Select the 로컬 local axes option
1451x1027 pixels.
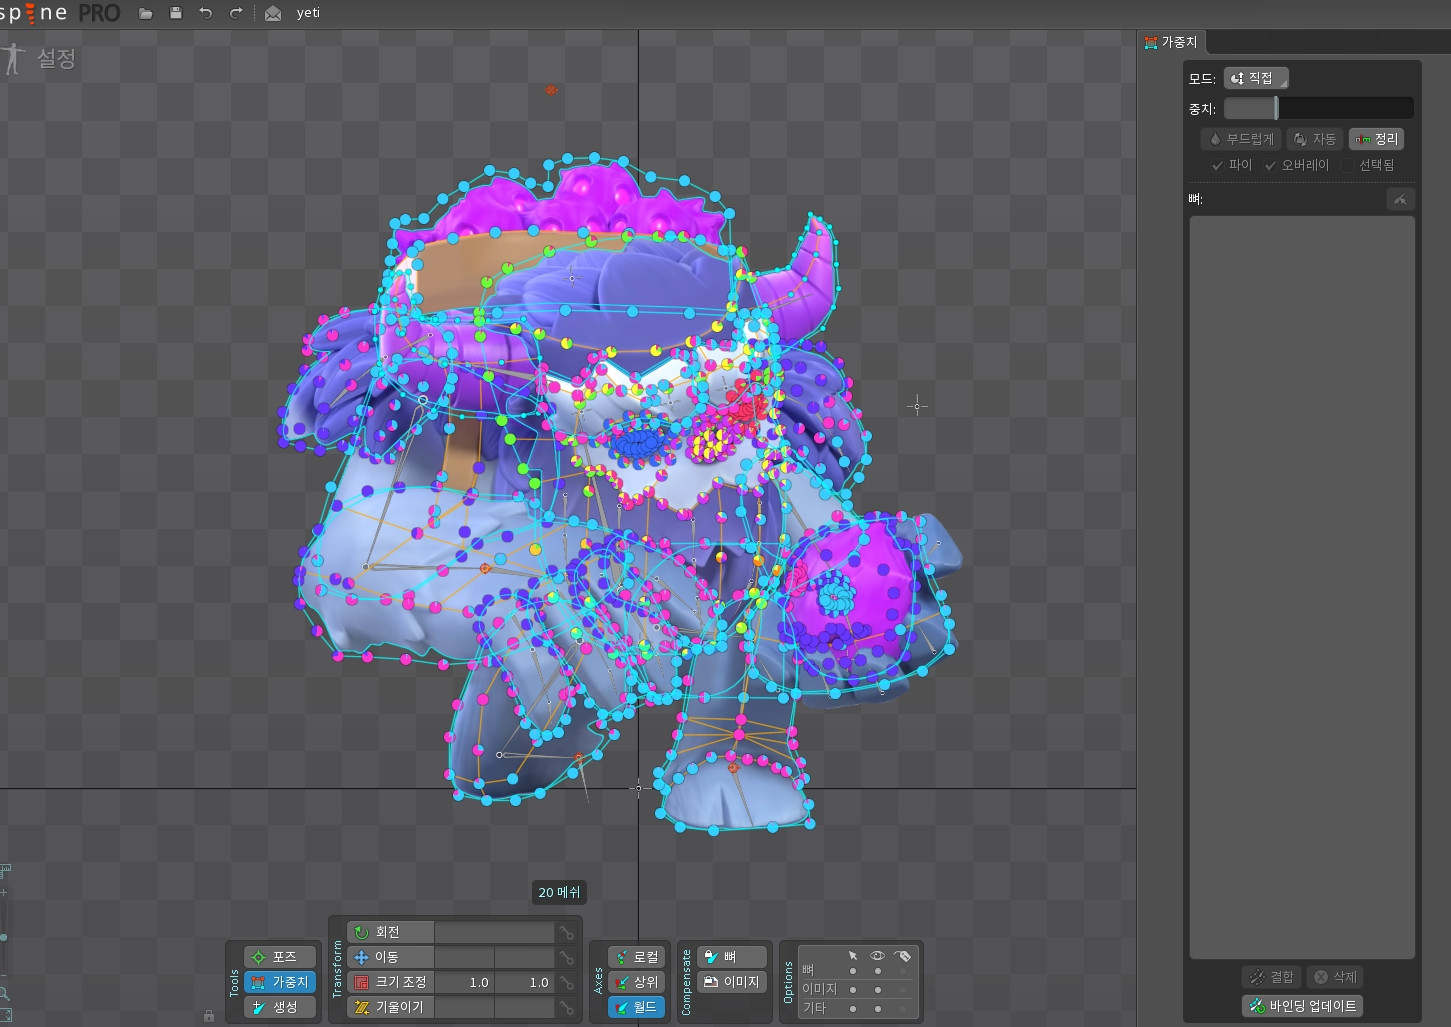(636, 957)
